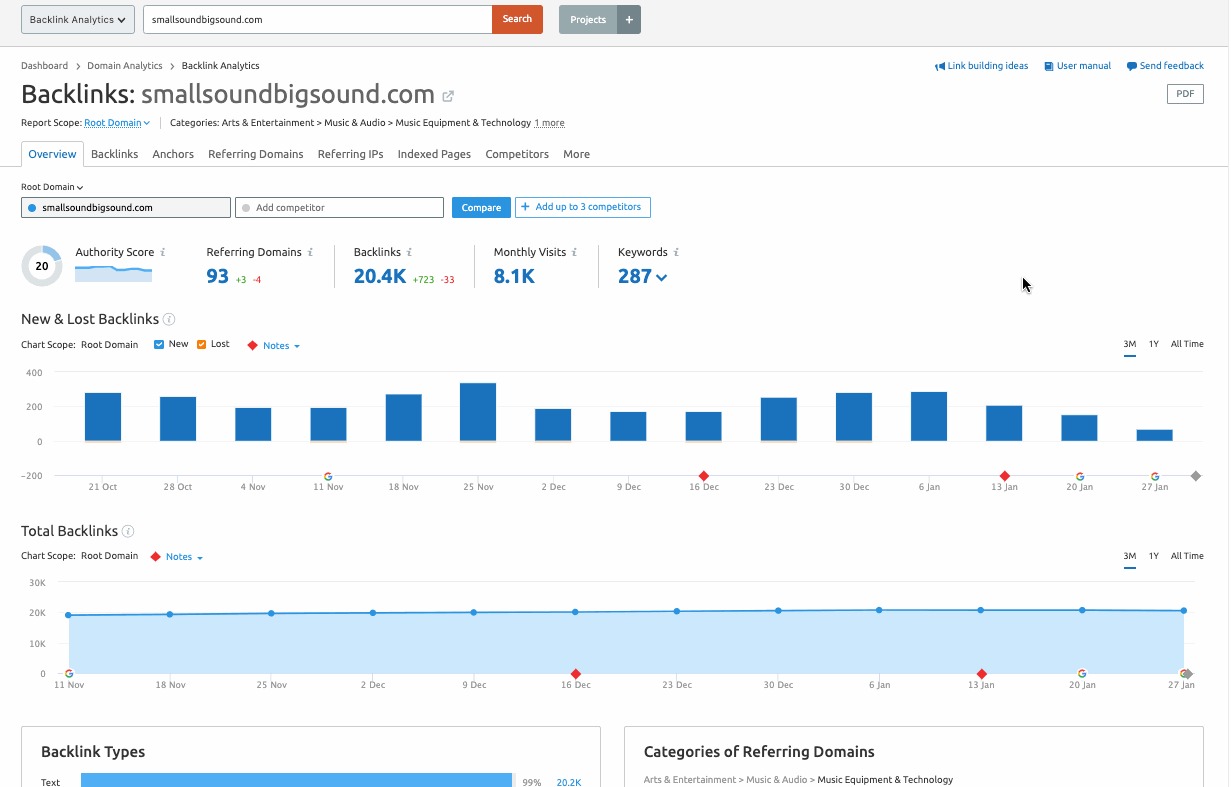
Task: Switch to the Backlinks tab
Action: click(114, 155)
